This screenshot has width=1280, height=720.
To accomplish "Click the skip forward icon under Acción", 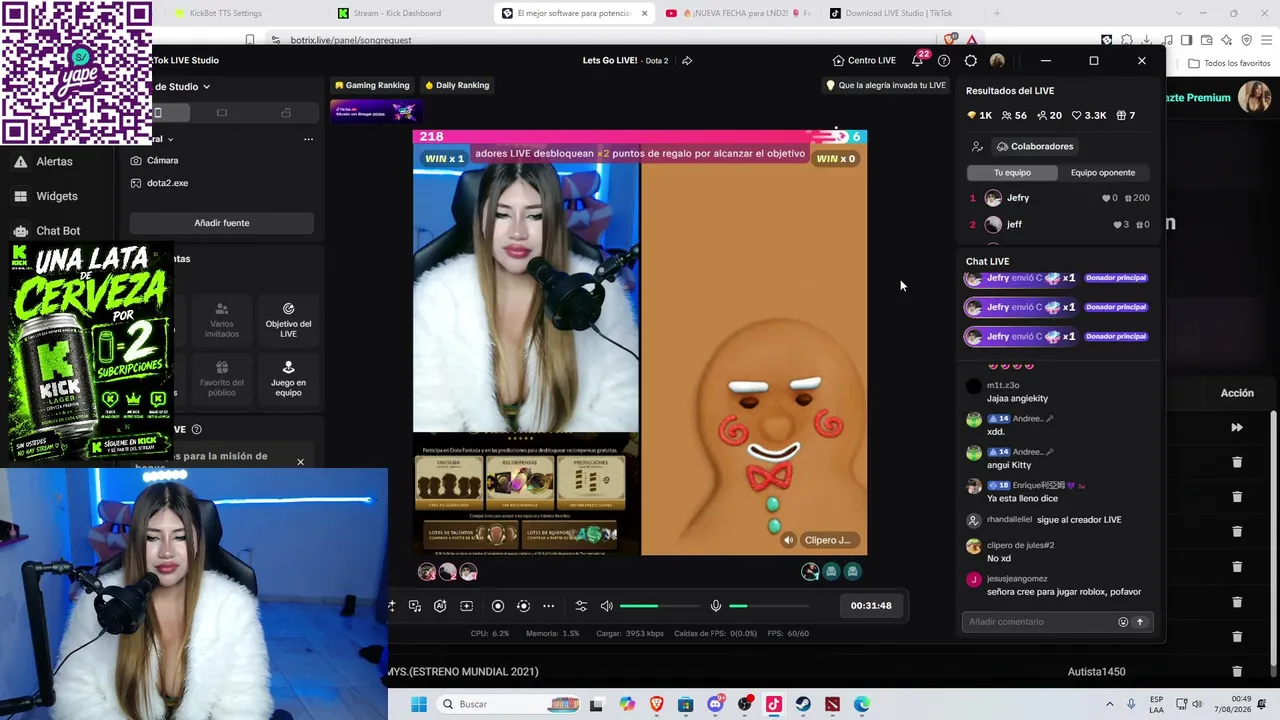I will click(x=1237, y=428).
